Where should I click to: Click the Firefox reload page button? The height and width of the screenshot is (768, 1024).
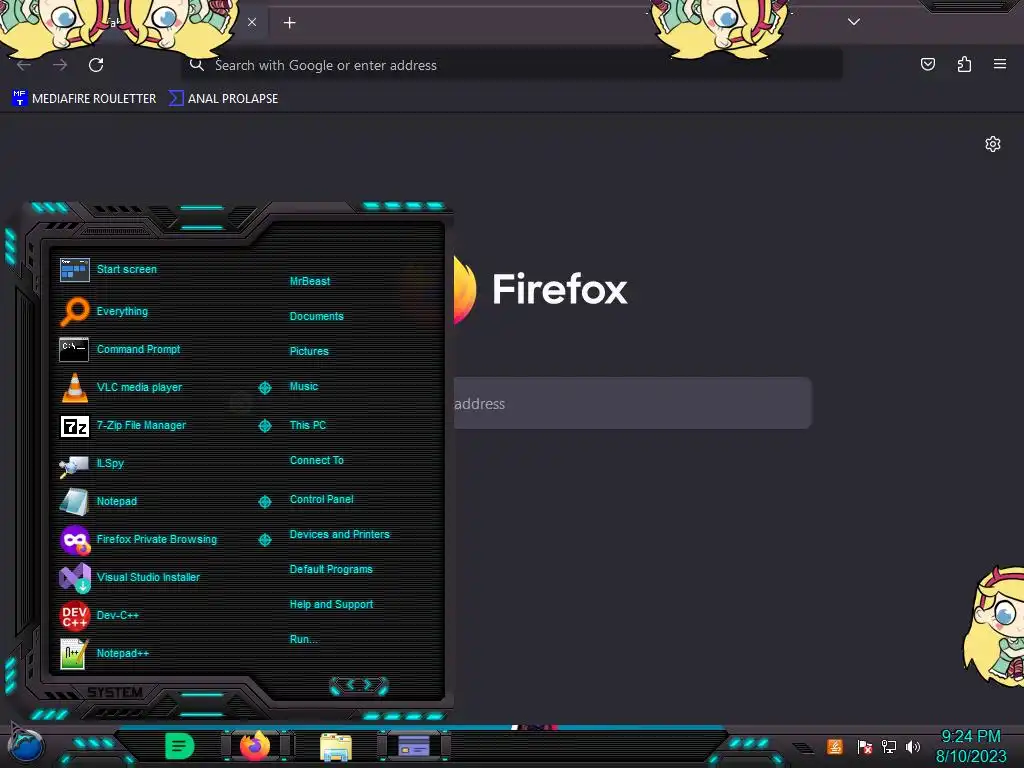point(96,65)
